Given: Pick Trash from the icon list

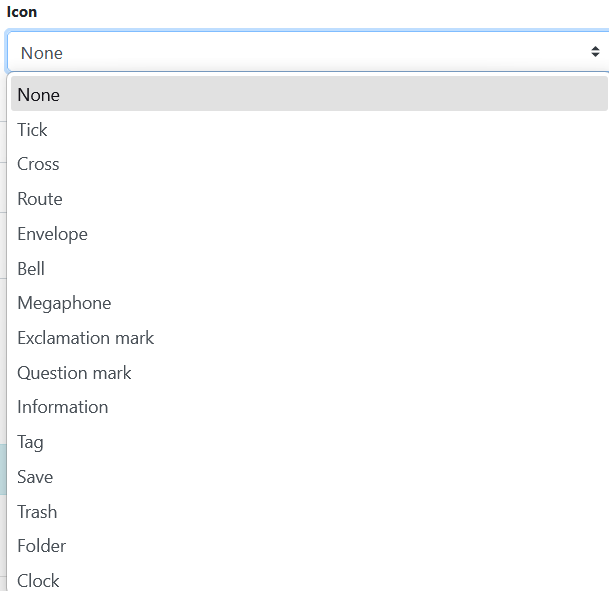Looking at the screenshot, I should click(37, 512).
